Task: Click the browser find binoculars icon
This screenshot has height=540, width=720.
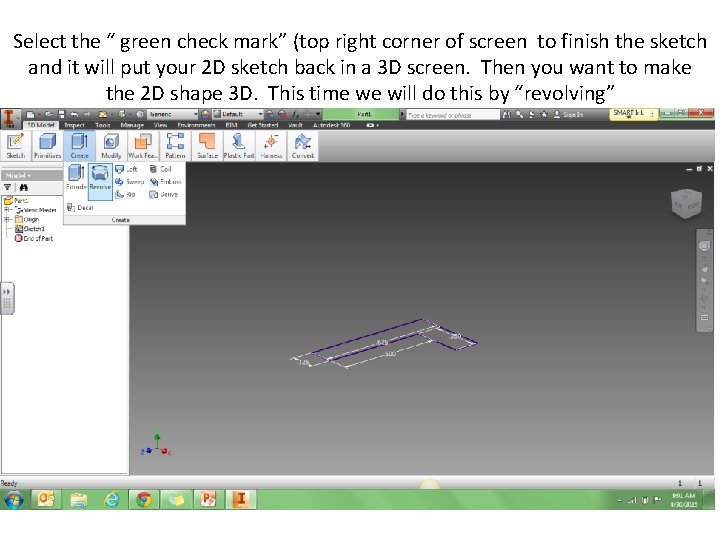Action: coord(23,187)
